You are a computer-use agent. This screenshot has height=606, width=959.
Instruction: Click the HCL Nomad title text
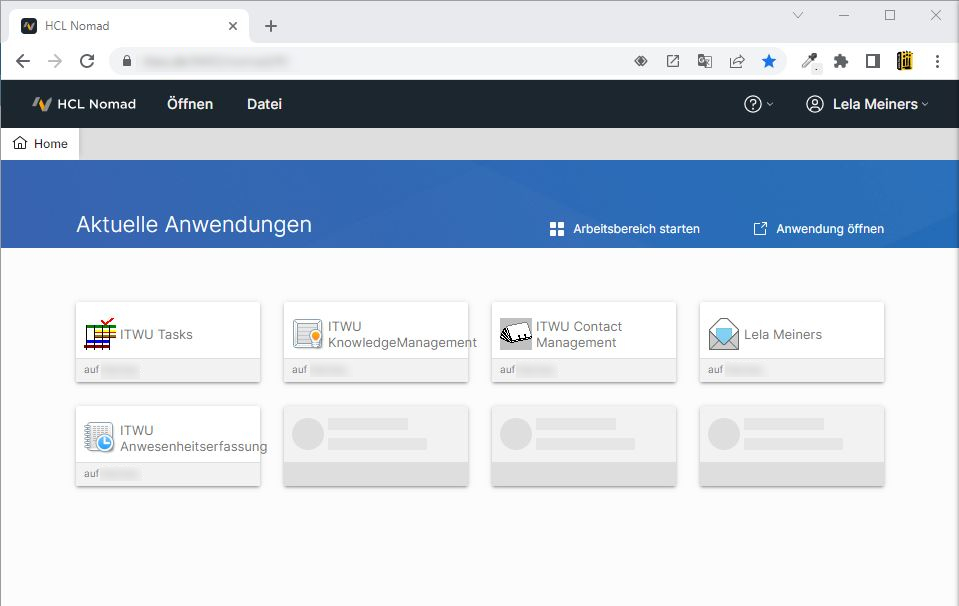[97, 104]
